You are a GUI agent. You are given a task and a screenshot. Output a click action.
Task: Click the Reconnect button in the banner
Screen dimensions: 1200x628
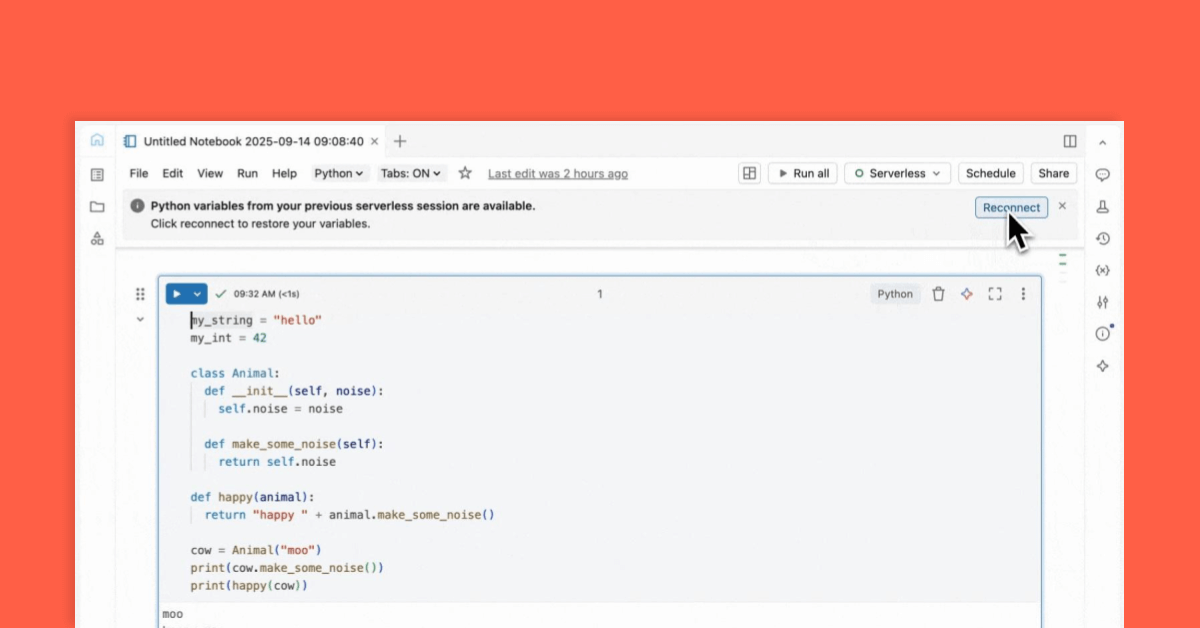[1011, 207]
